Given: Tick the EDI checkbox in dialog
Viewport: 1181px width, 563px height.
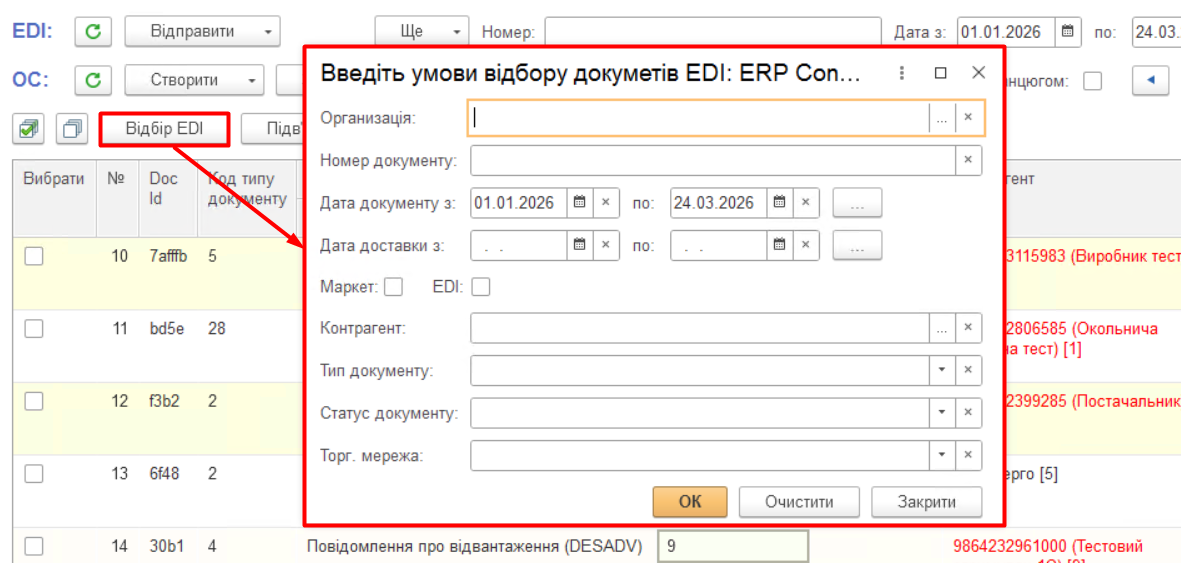Looking at the screenshot, I should pos(481,287).
